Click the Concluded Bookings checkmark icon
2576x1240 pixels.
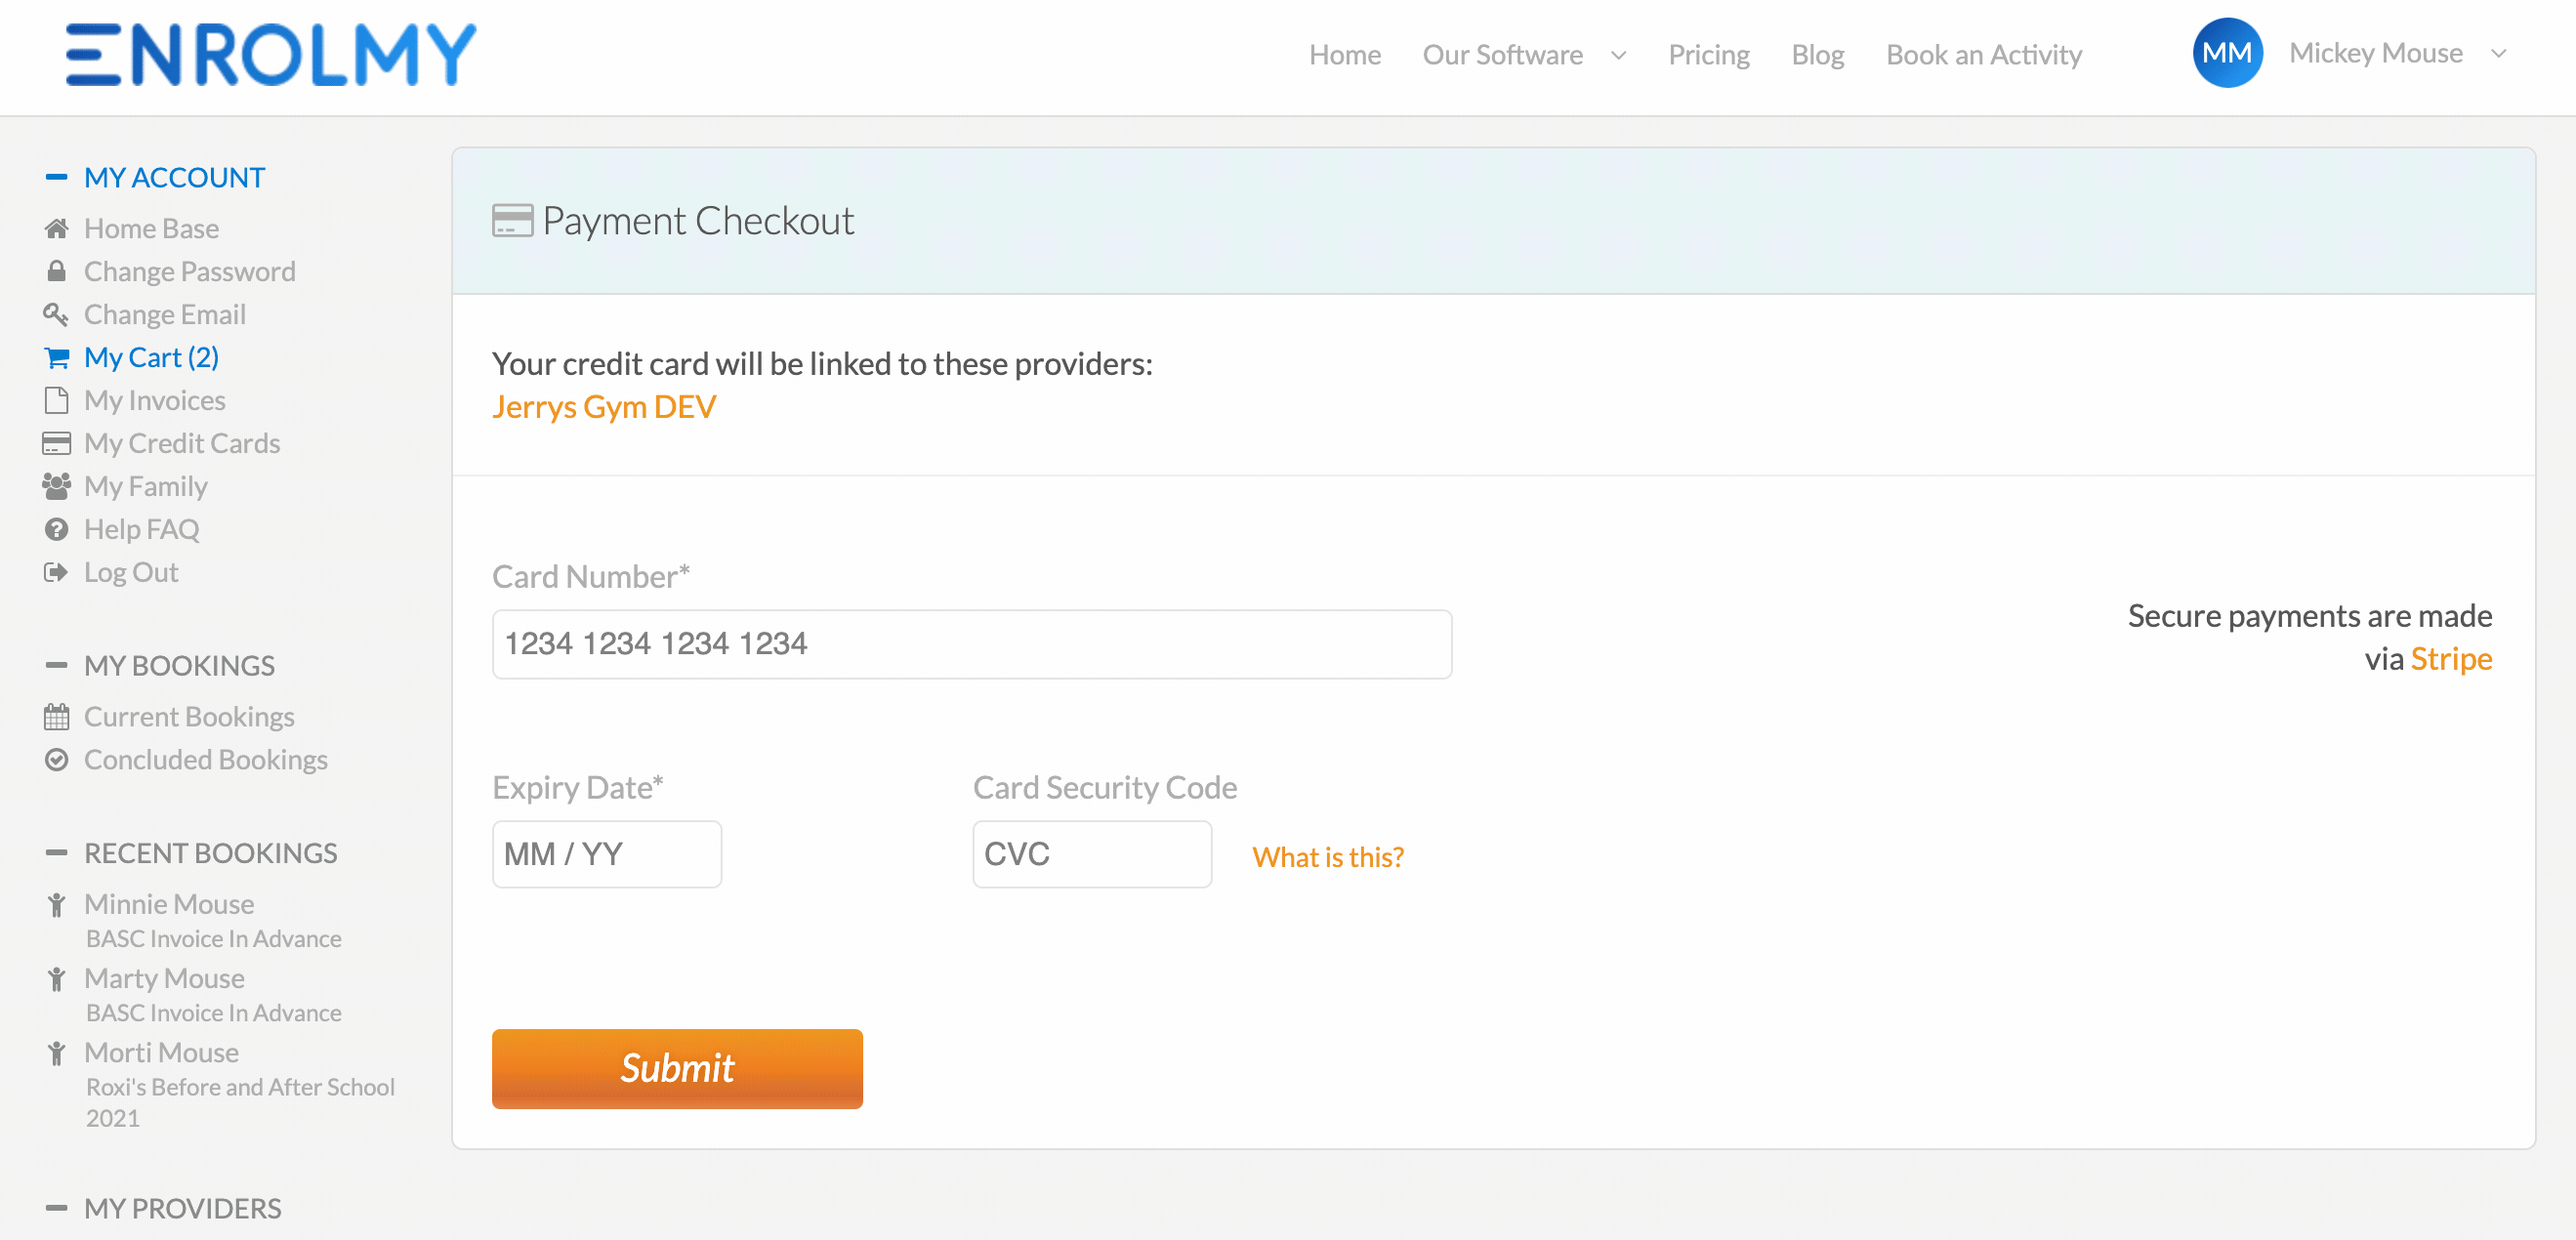56,760
